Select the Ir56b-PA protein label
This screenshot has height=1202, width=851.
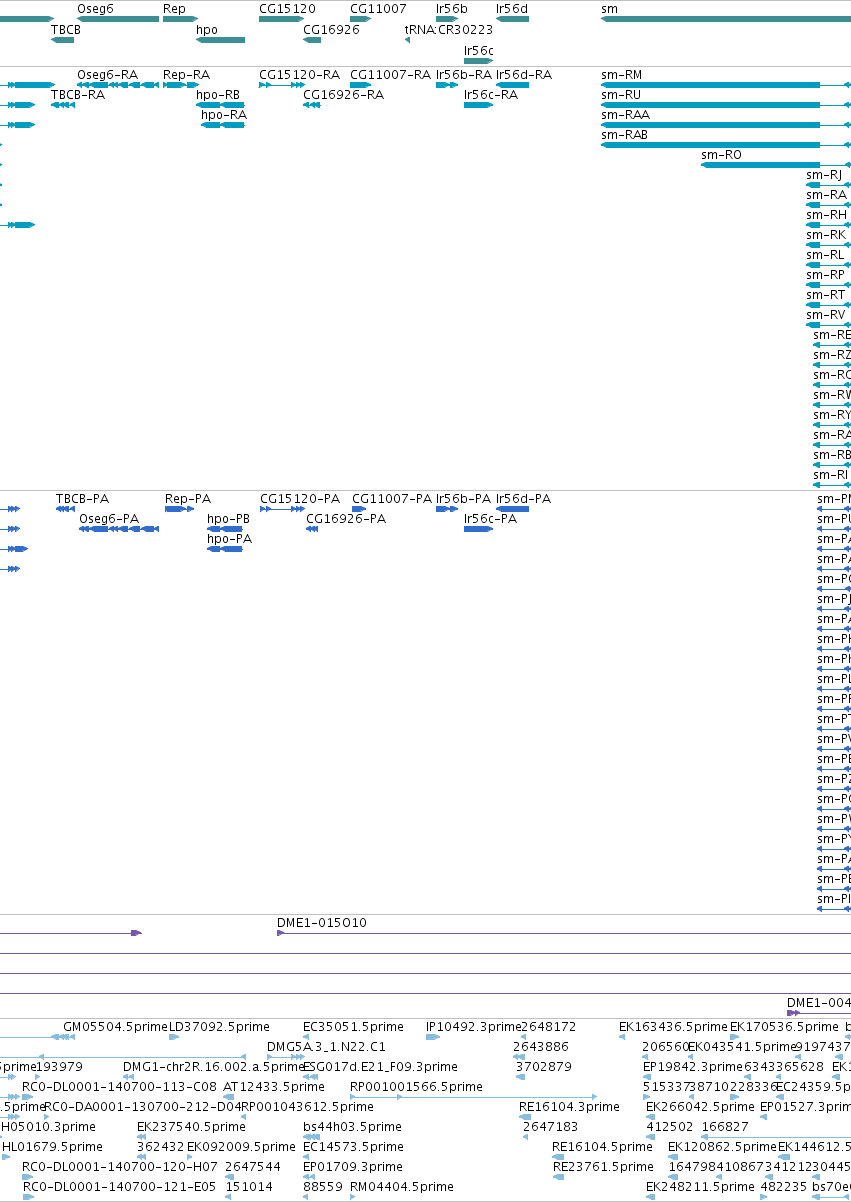click(x=464, y=498)
